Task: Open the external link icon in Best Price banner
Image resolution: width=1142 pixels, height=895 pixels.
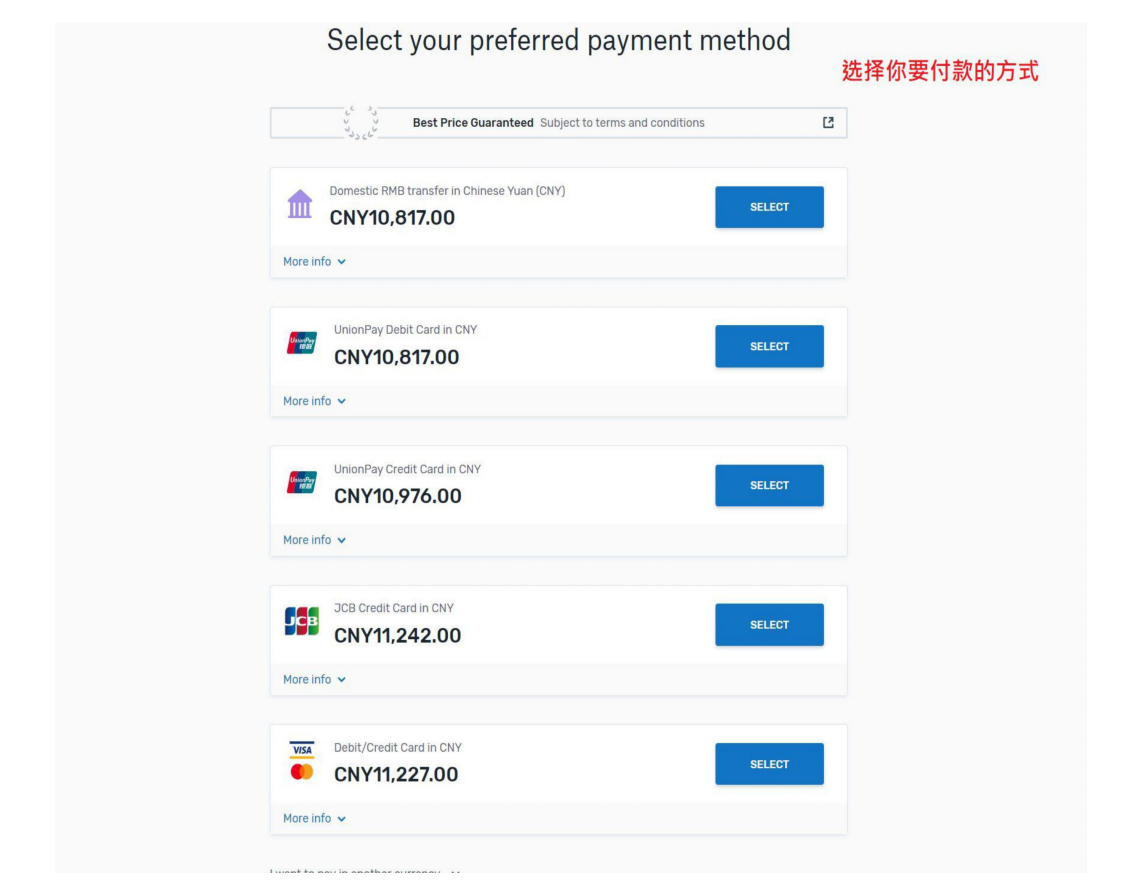Action: tap(828, 122)
